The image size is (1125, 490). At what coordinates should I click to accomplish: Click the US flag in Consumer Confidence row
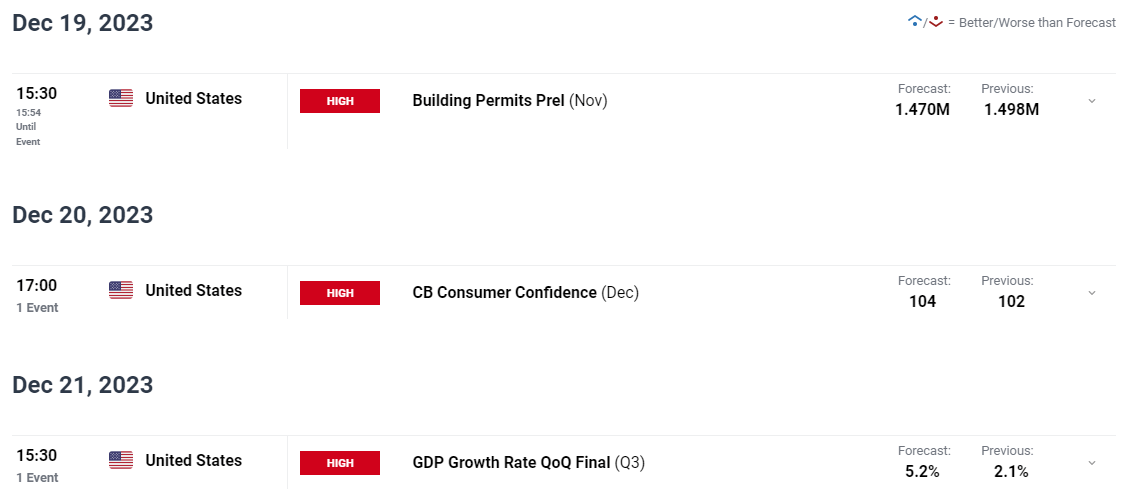(121, 290)
